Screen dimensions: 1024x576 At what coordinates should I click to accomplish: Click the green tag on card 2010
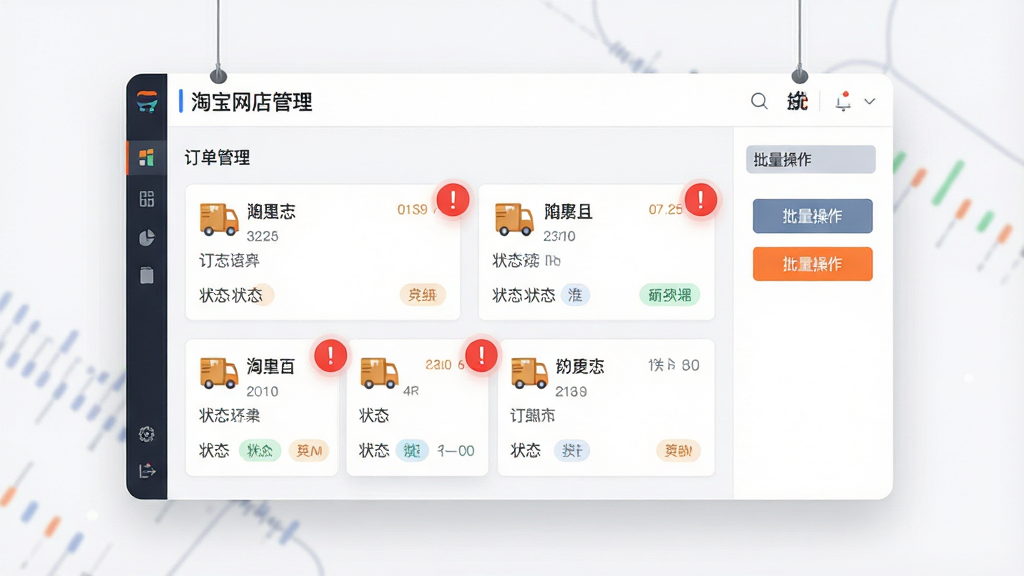(260, 451)
